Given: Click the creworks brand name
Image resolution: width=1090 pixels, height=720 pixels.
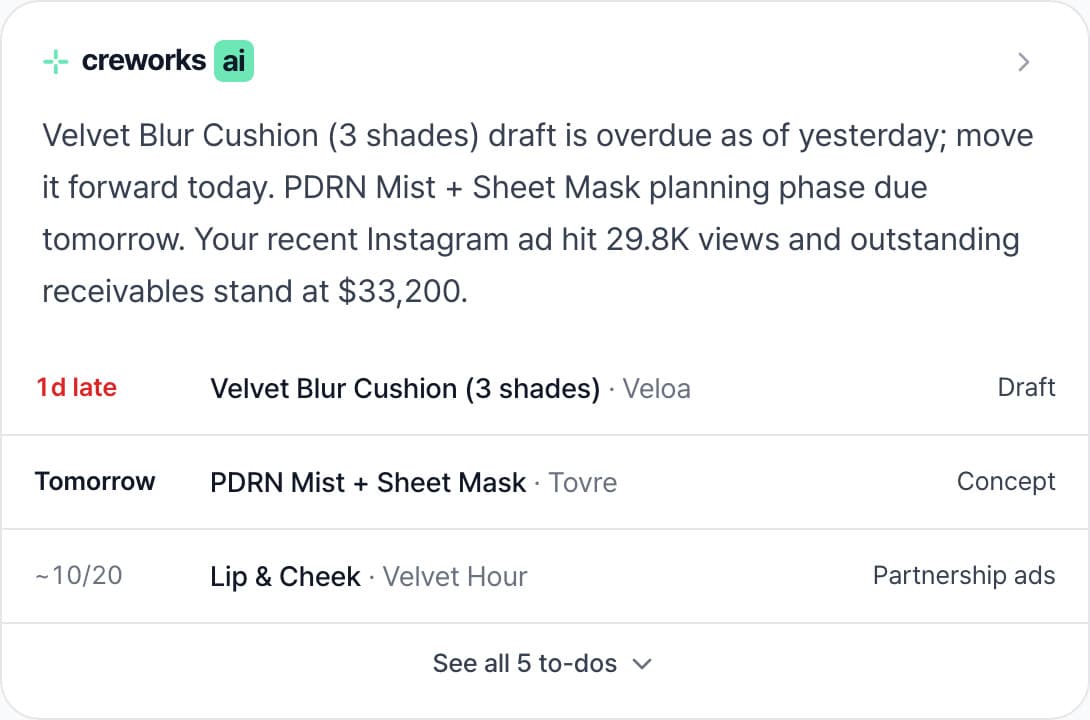Looking at the screenshot, I should pyautogui.click(x=144, y=61).
